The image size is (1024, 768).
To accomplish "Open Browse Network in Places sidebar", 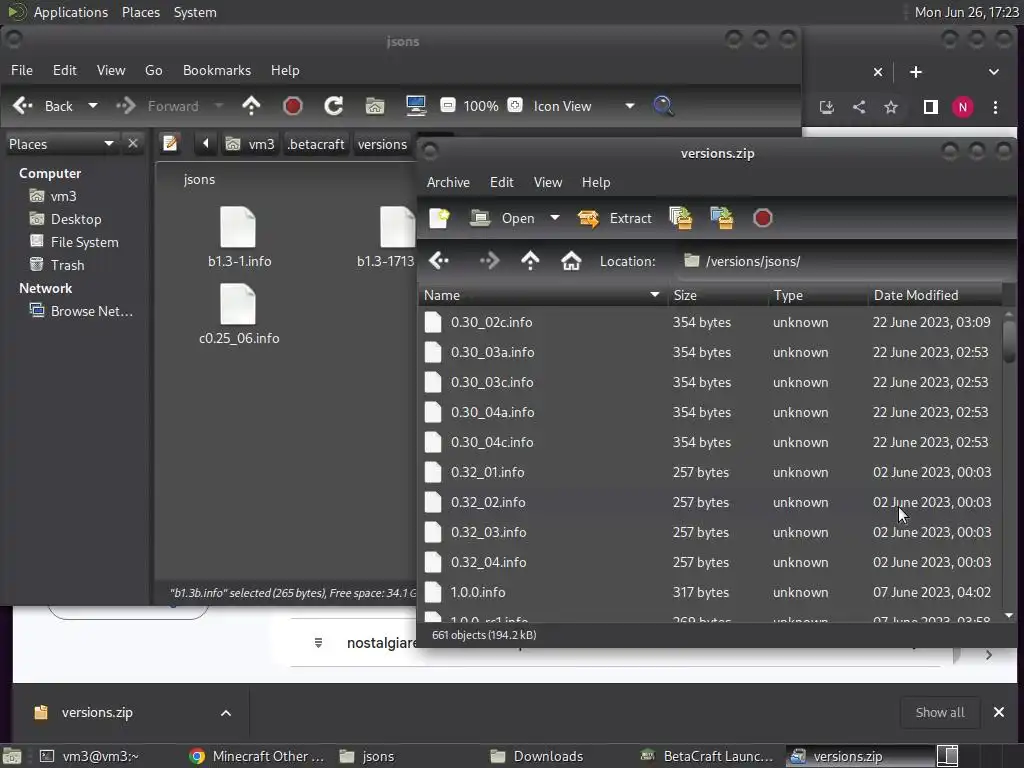I will pyautogui.click(x=81, y=311).
